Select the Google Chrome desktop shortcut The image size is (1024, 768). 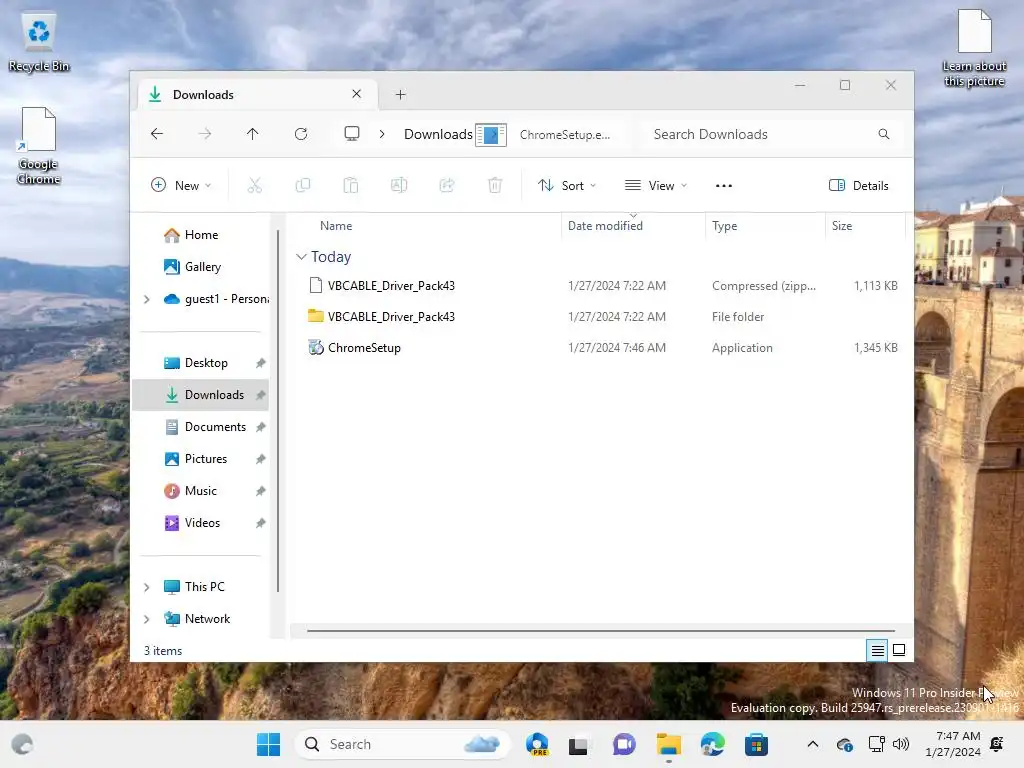(x=39, y=146)
